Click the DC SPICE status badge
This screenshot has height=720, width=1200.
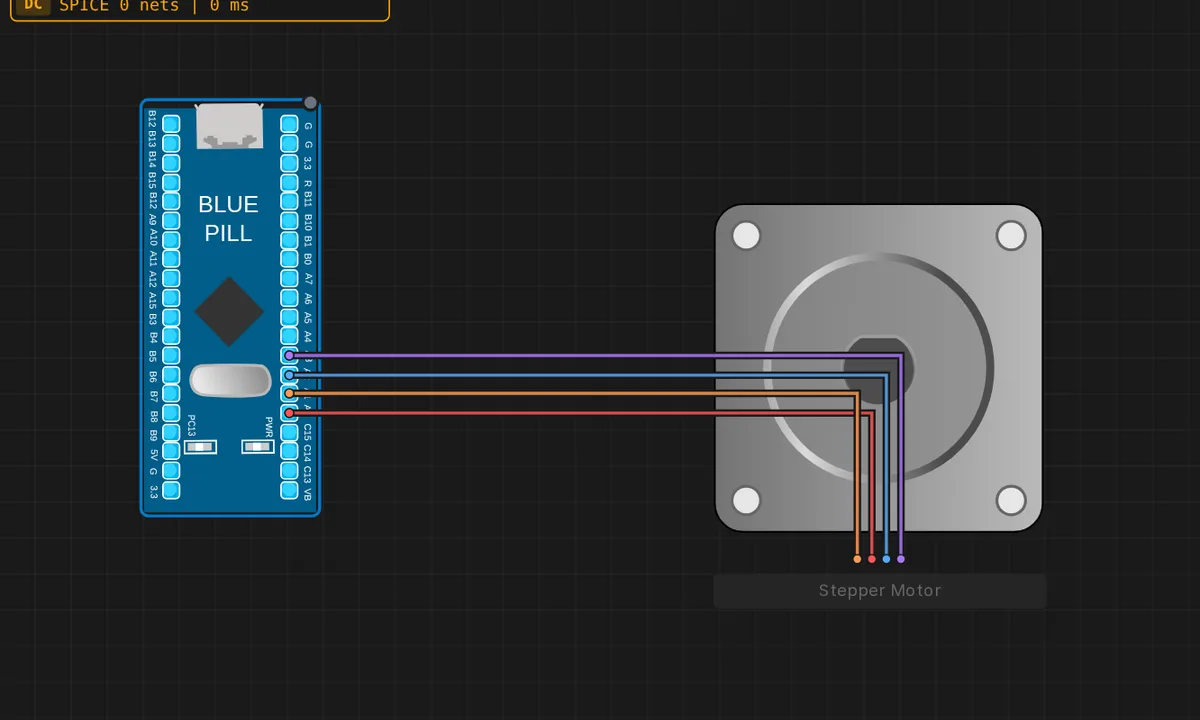(199, 6)
